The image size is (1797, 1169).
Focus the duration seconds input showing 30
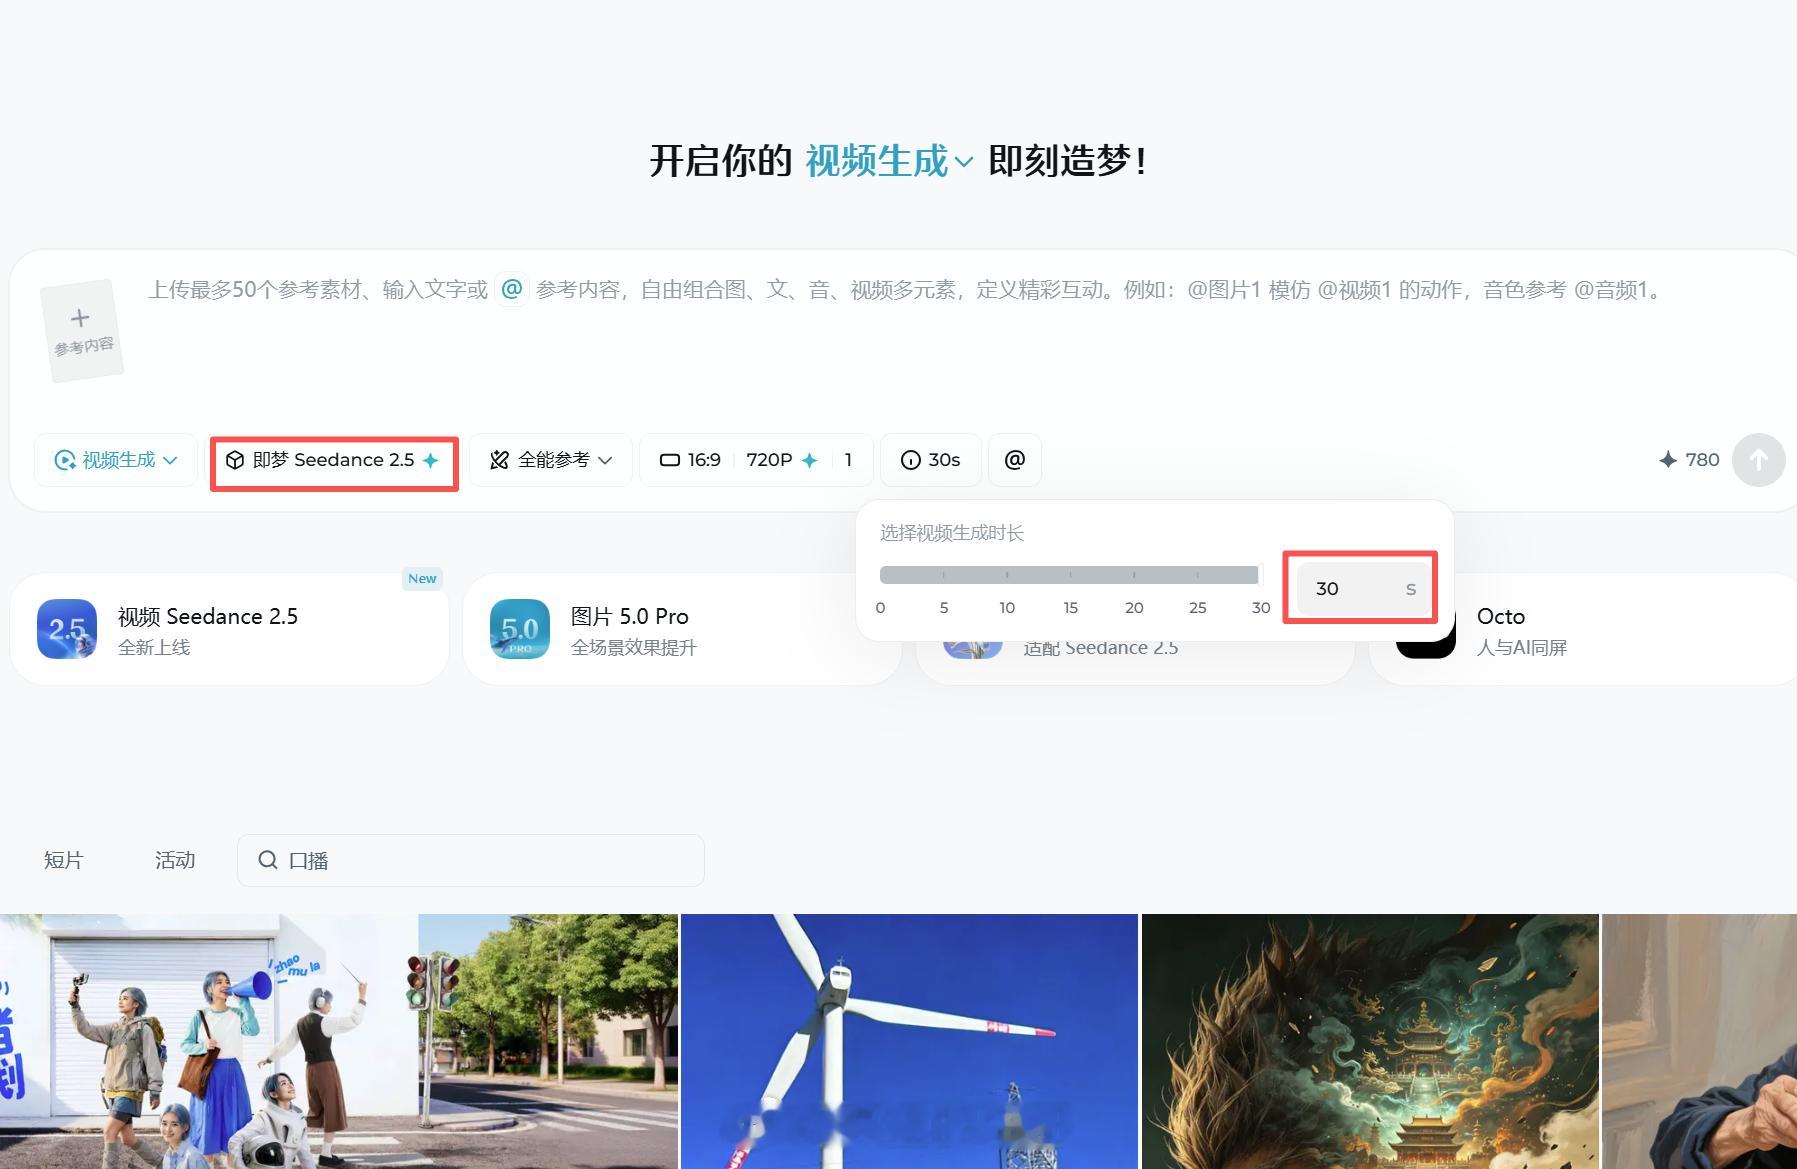coord(1362,589)
